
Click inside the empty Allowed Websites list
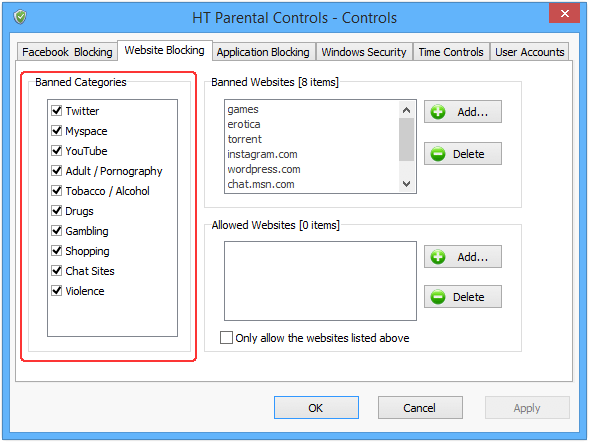tap(320, 281)
